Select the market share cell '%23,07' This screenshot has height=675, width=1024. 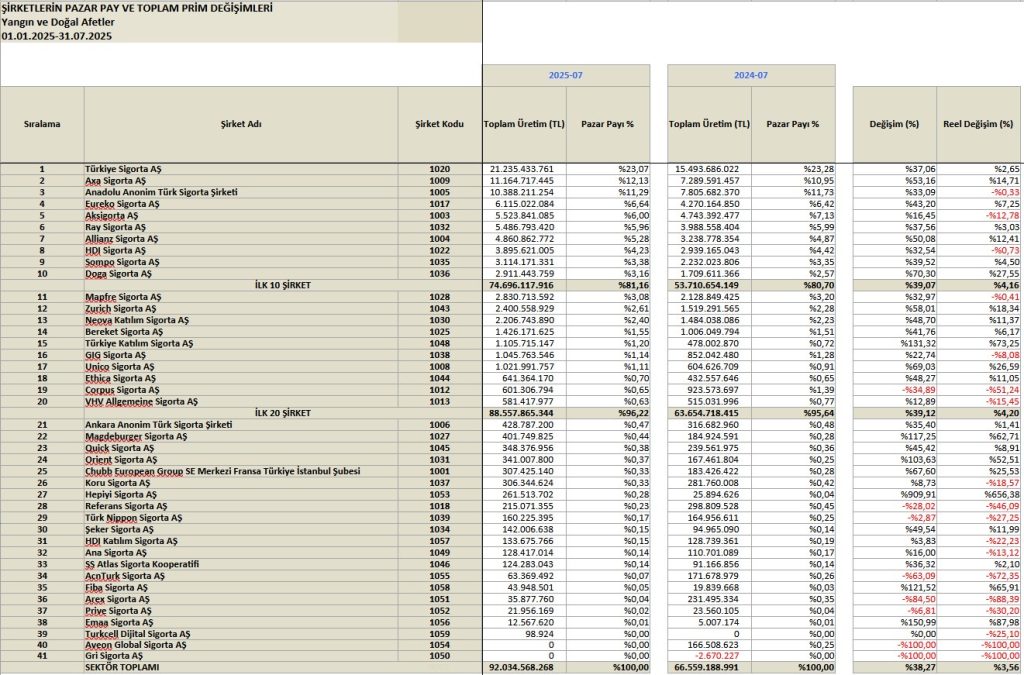[608, 169]
